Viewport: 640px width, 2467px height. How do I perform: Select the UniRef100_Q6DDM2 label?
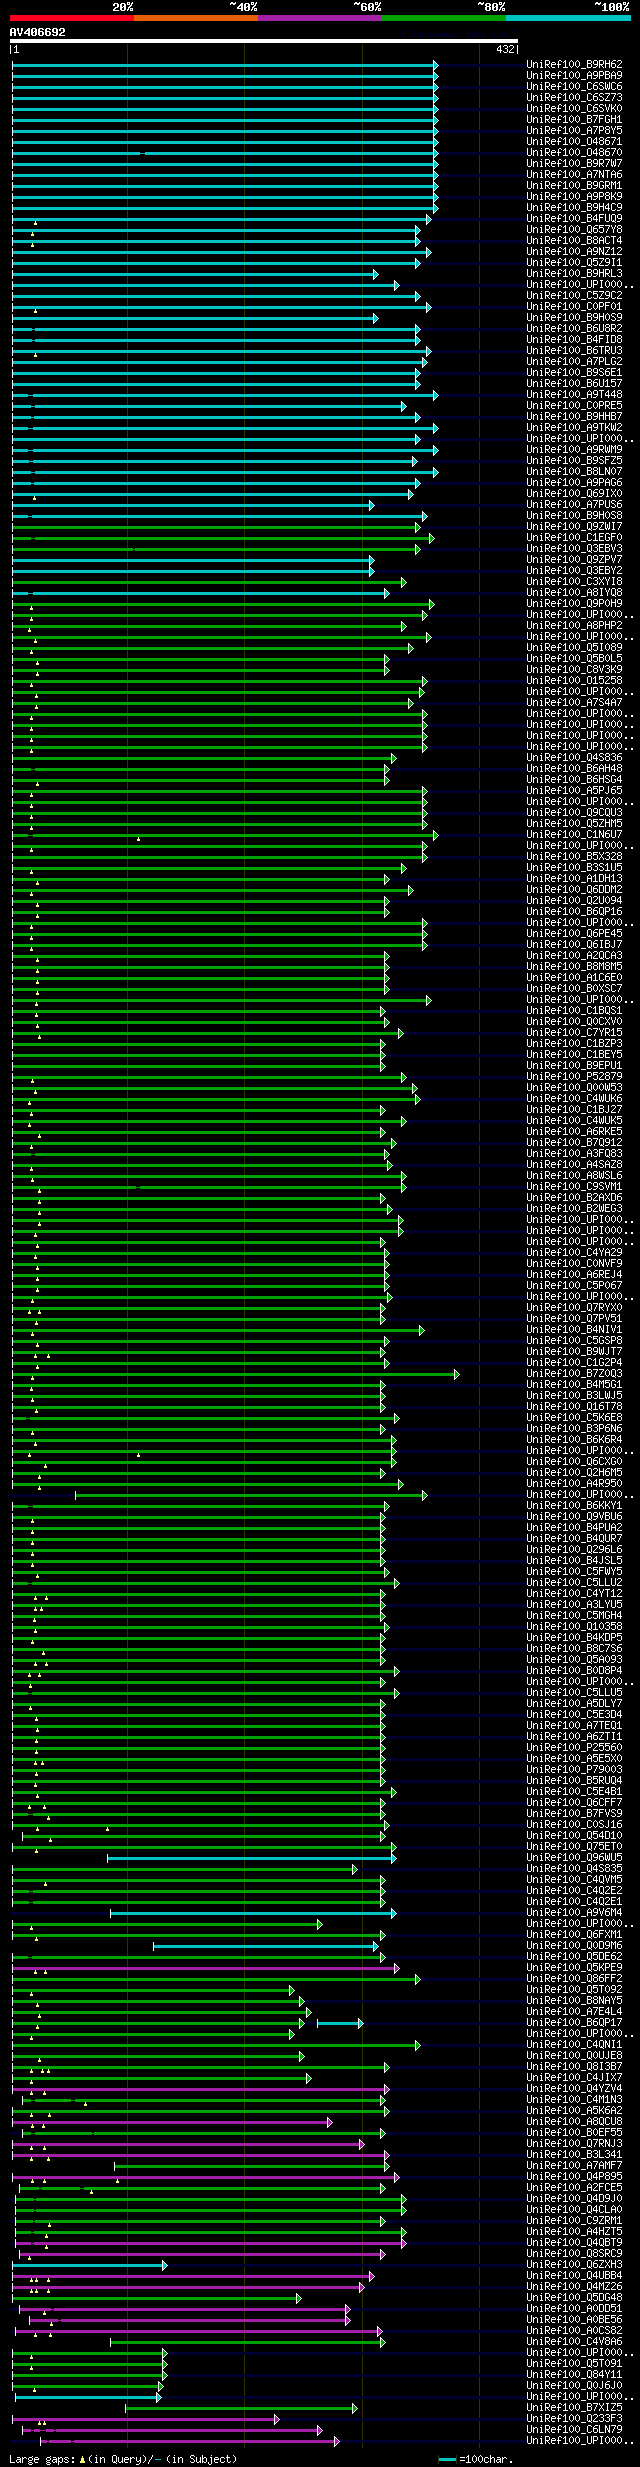[x=574, y=890]
